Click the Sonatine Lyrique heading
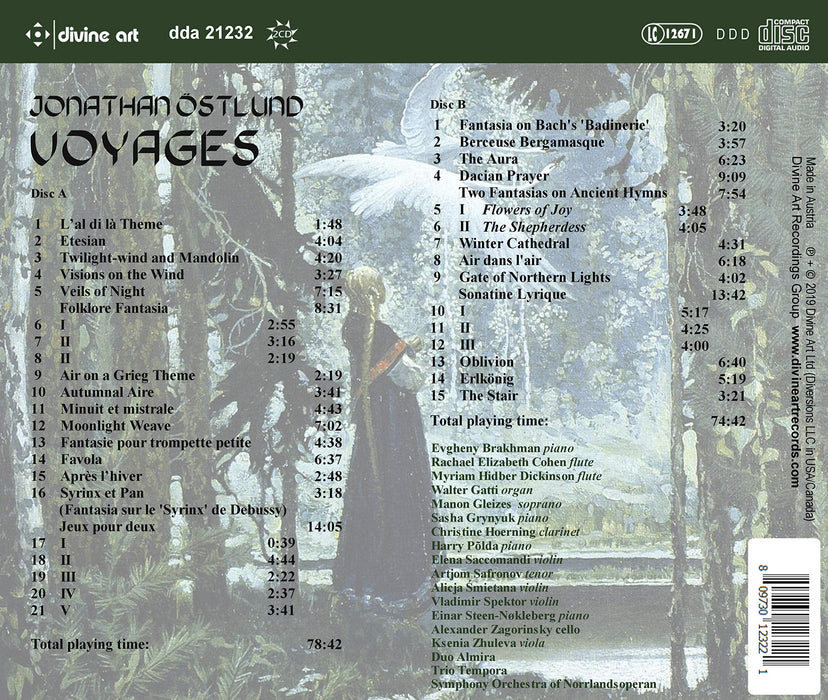828x700 pixels. 512,295
